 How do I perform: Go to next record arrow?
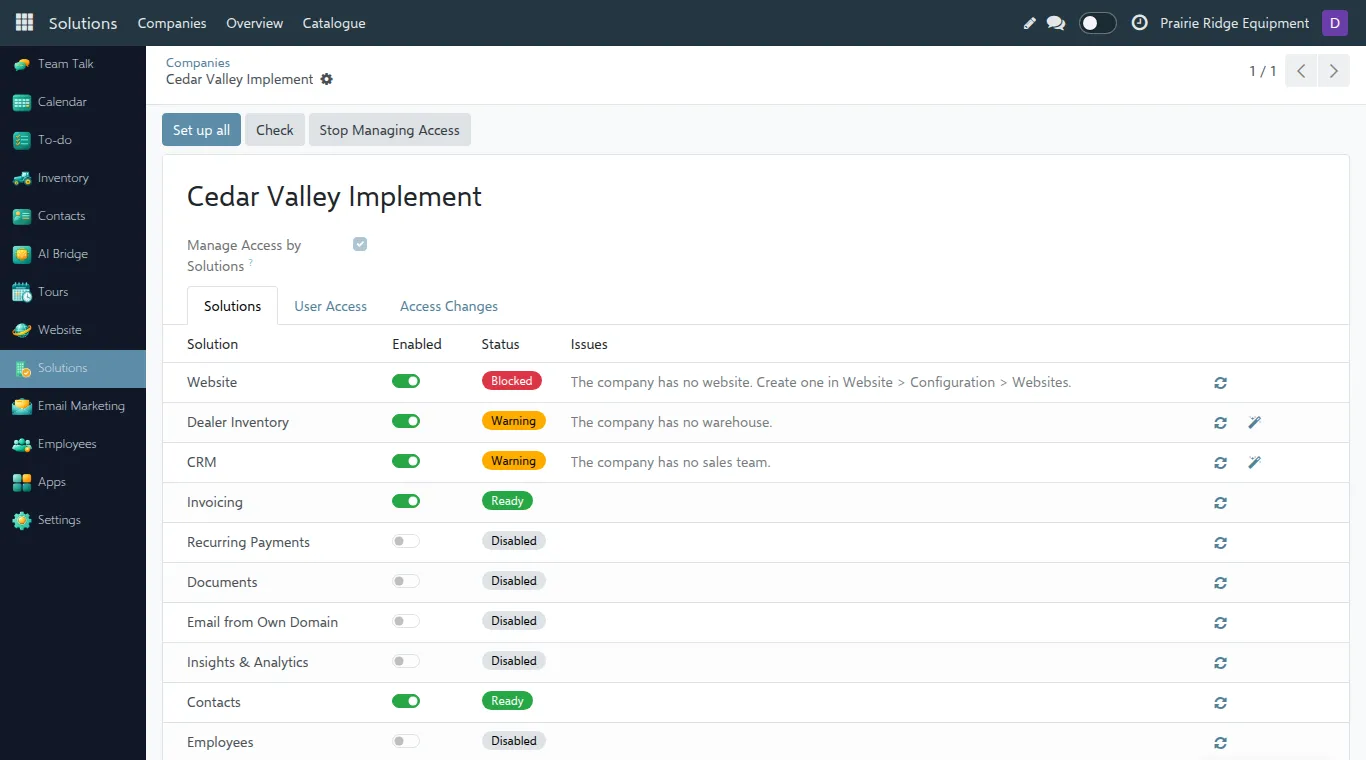[1333, 71]
